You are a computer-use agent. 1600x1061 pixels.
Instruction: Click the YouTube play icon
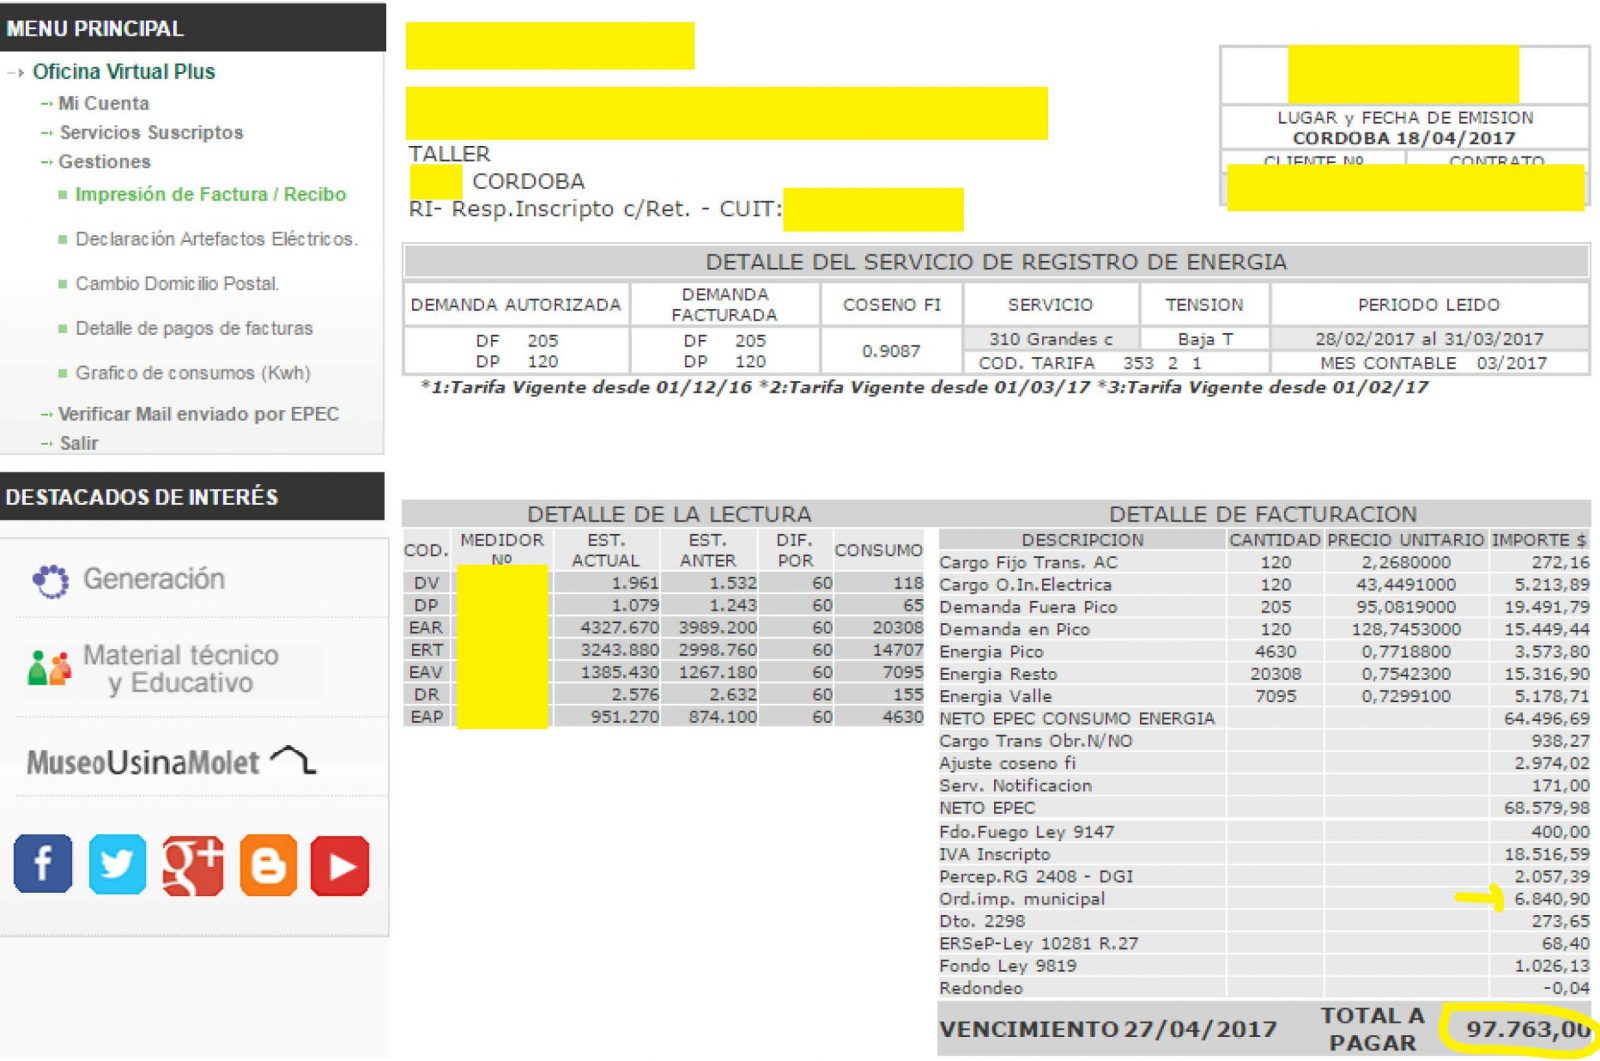click(x=340, y=865)
